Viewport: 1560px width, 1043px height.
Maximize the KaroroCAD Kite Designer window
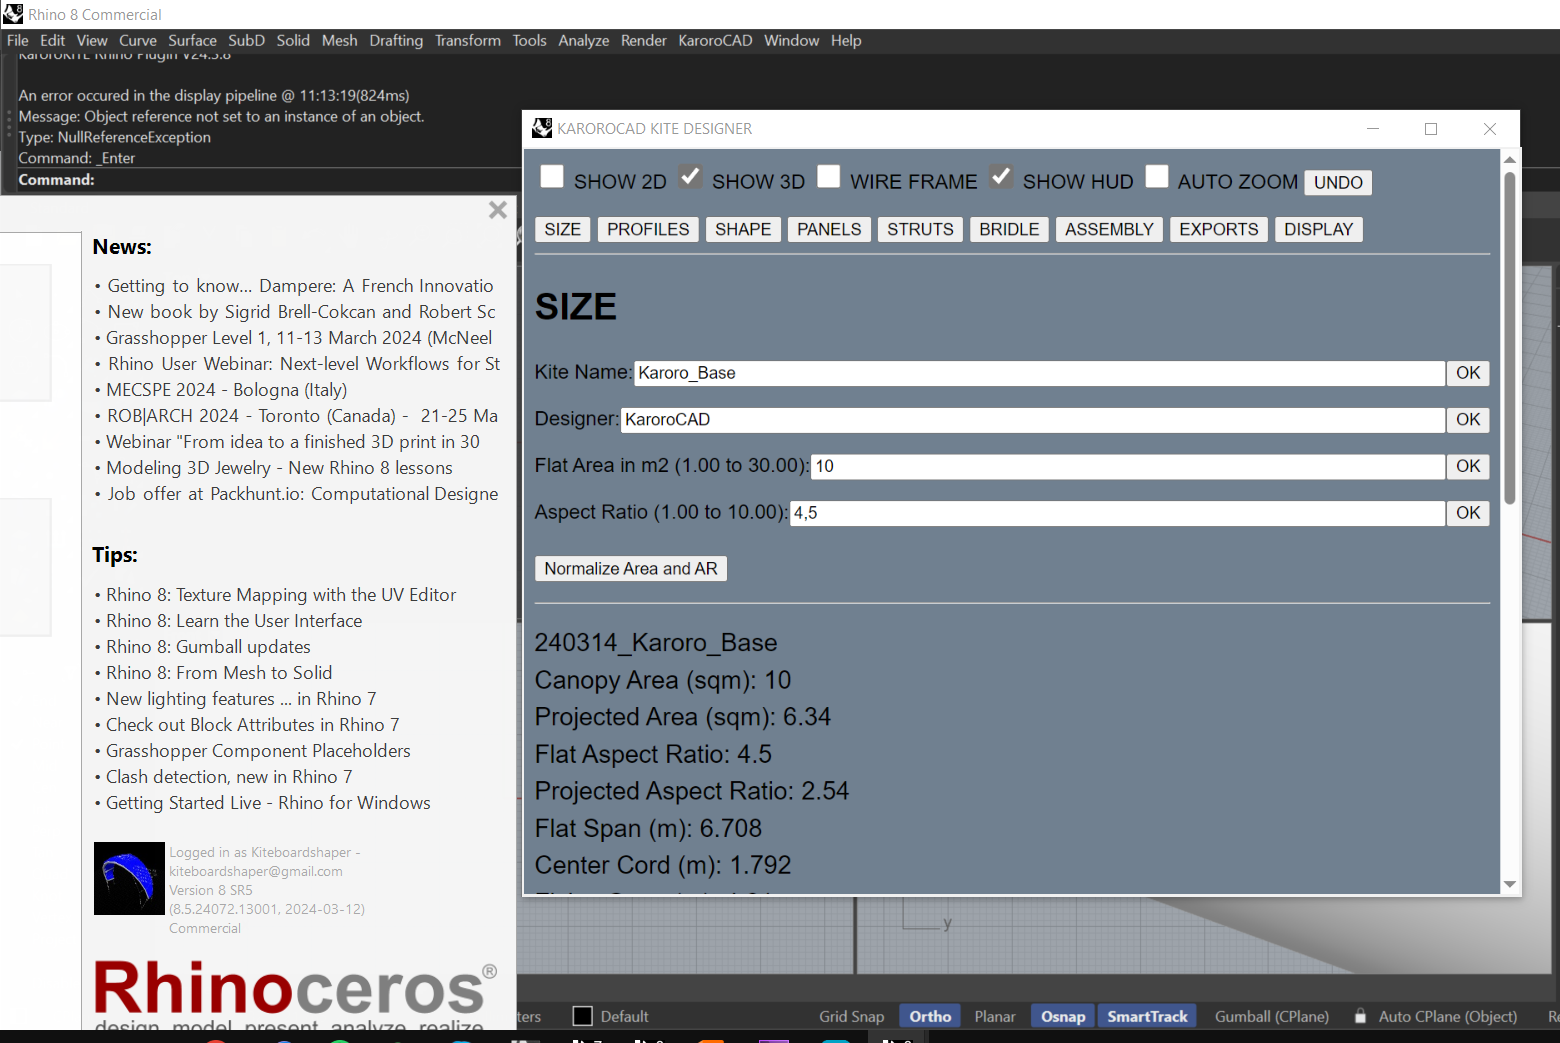point(1431,129)
